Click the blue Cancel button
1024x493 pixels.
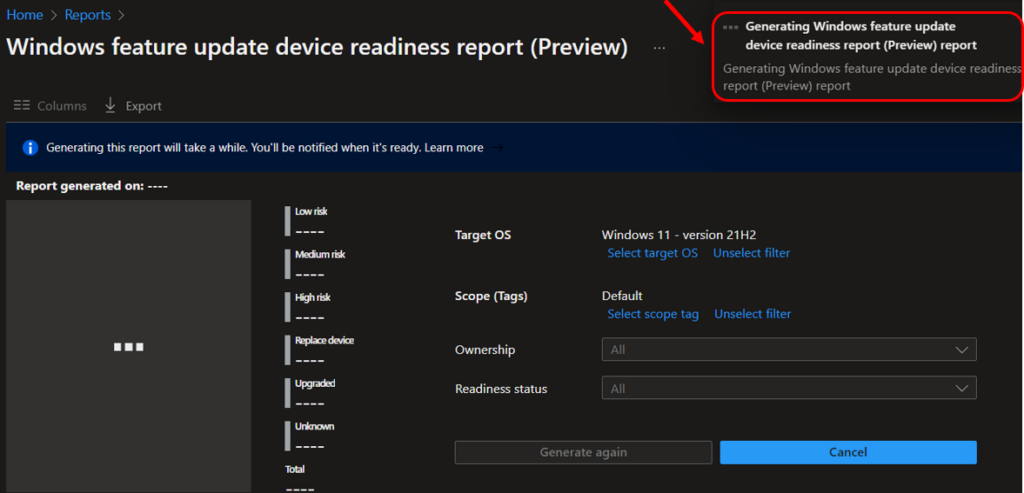(x=848, y=453)
